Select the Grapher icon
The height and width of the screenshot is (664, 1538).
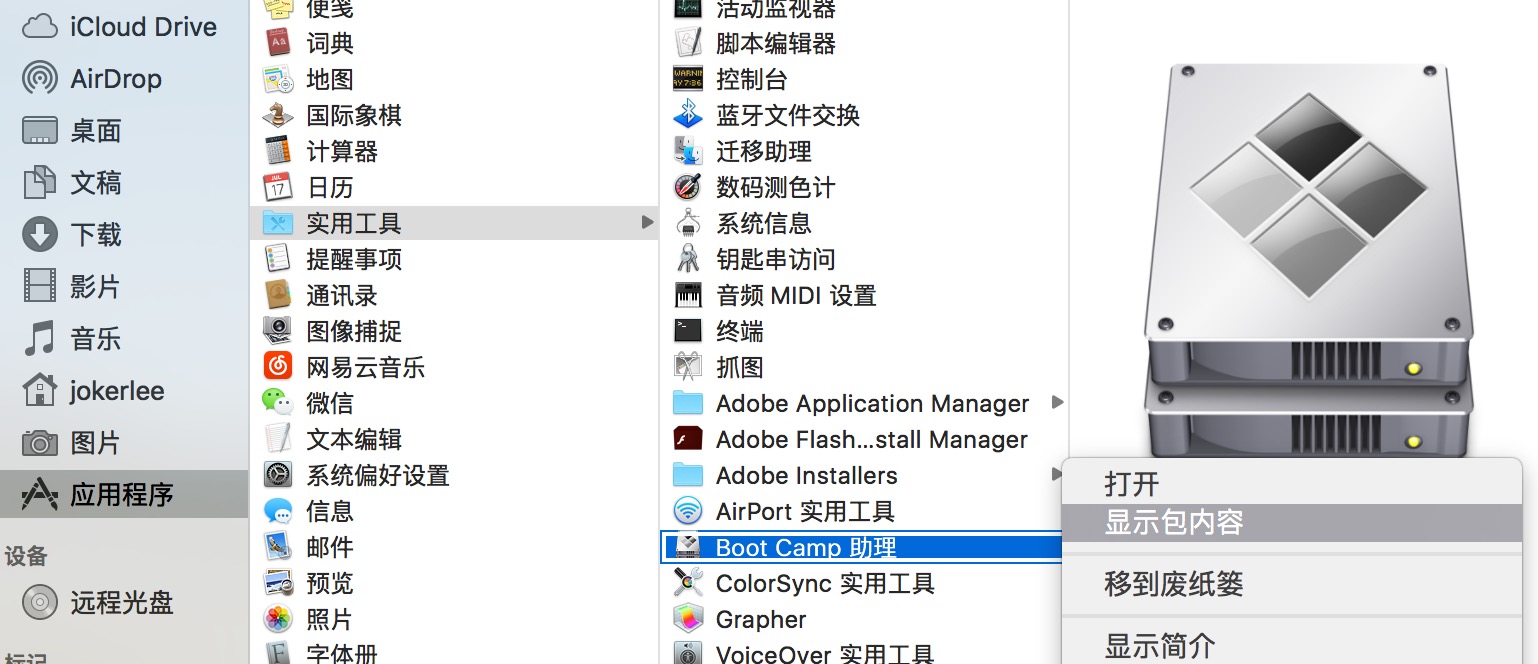click(x=688, y=619)
